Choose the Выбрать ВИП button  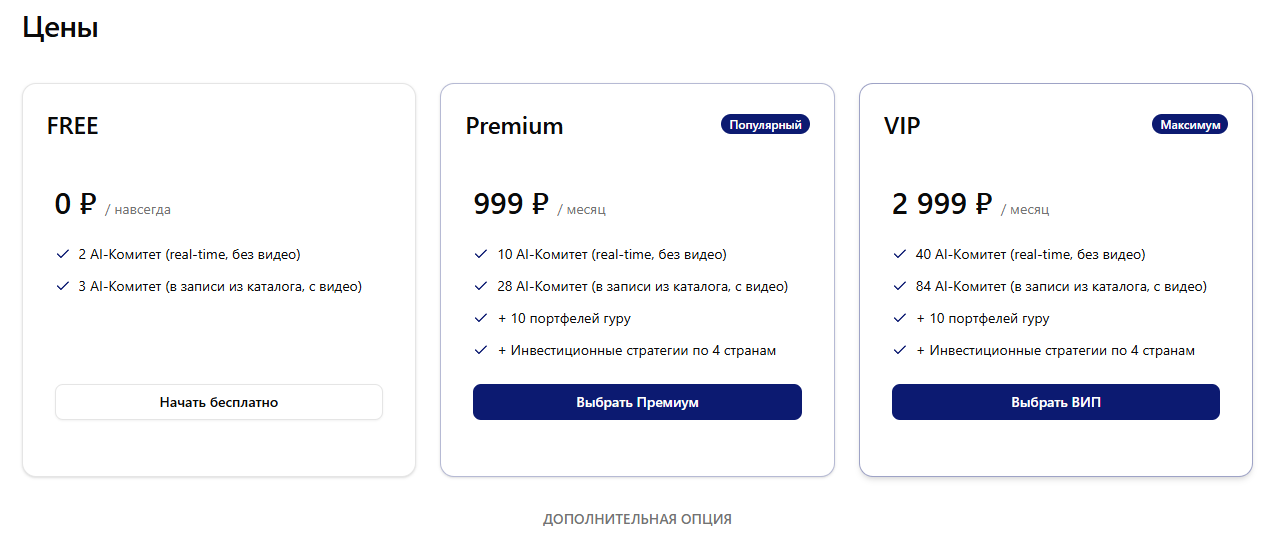1055,402
